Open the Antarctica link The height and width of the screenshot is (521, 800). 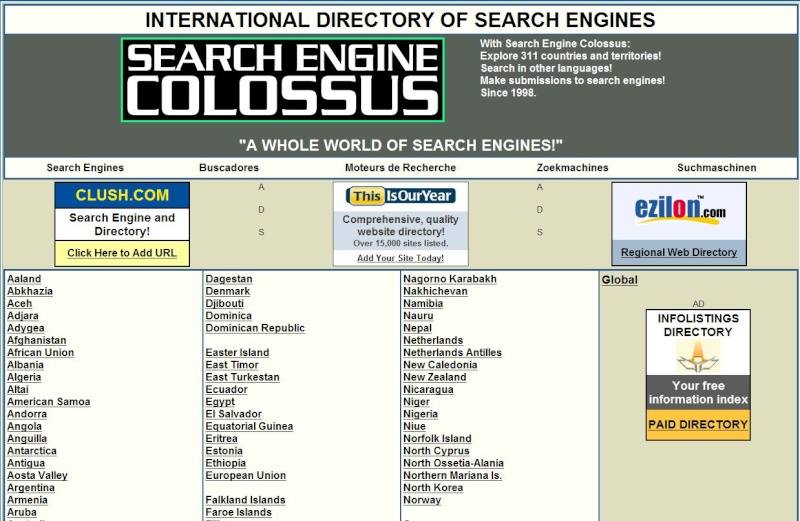pyautogui.click(x=32, y=451)
